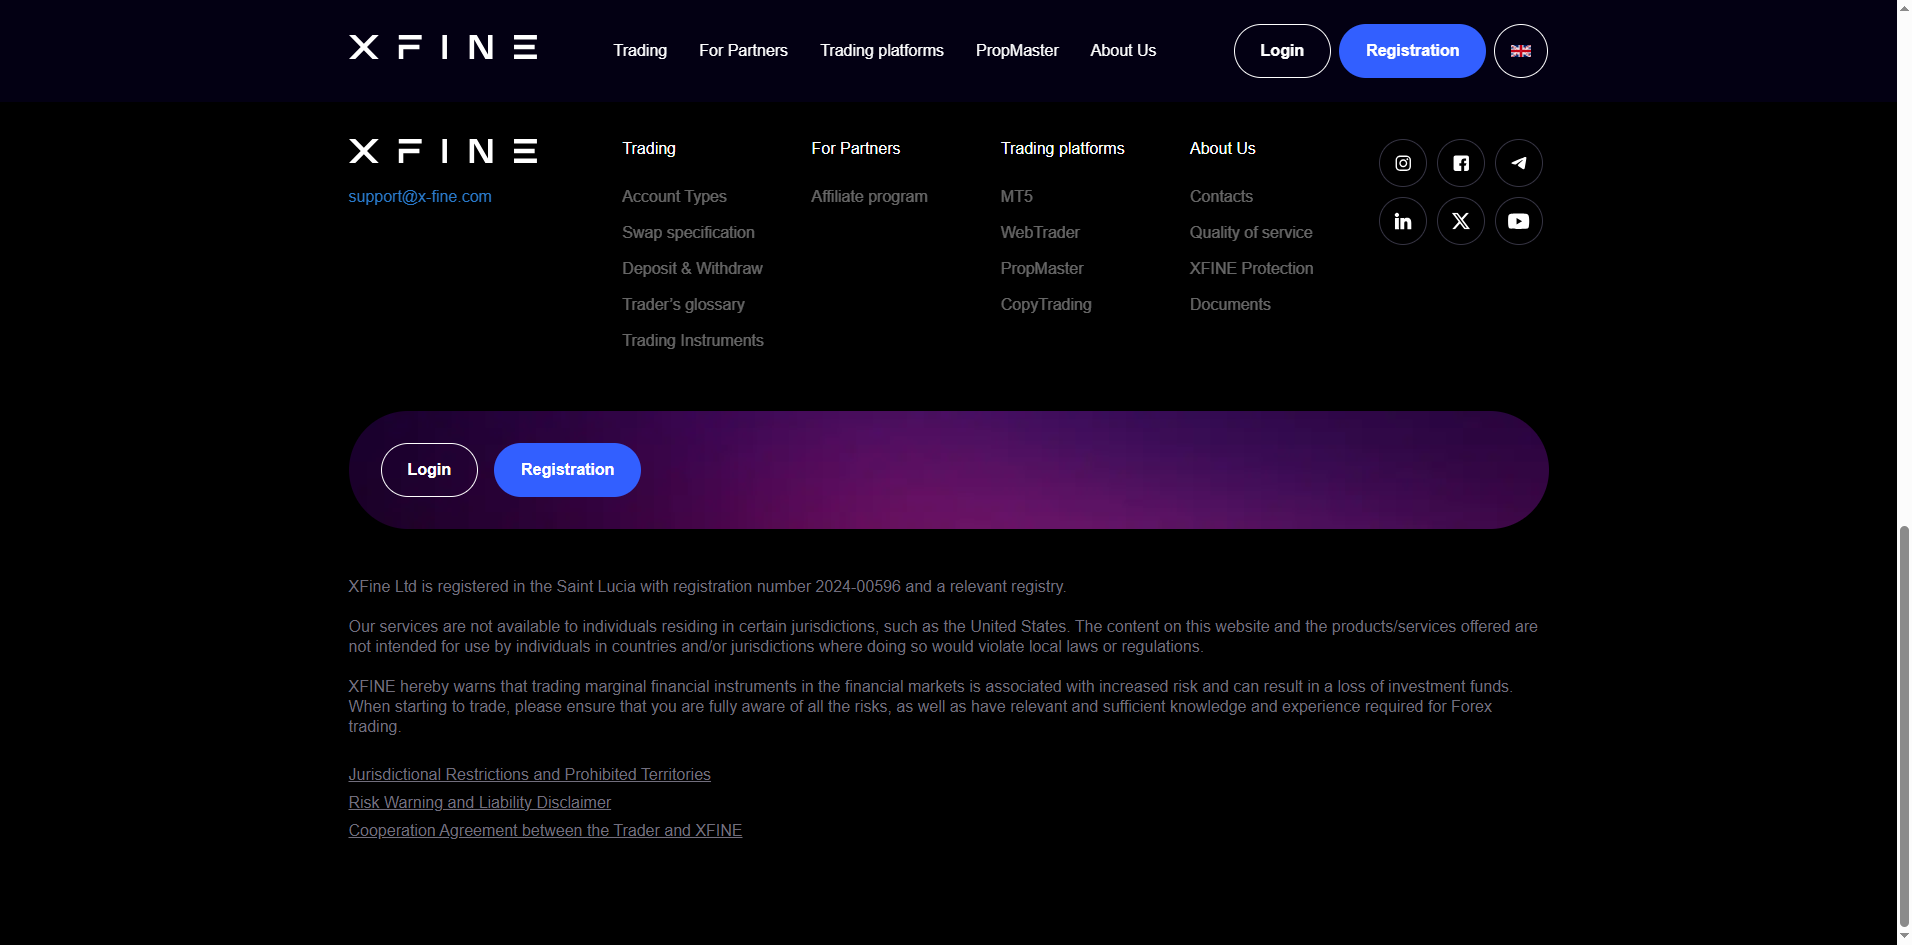
Task: Open For Partners in the top navigation
Action: 743,50
